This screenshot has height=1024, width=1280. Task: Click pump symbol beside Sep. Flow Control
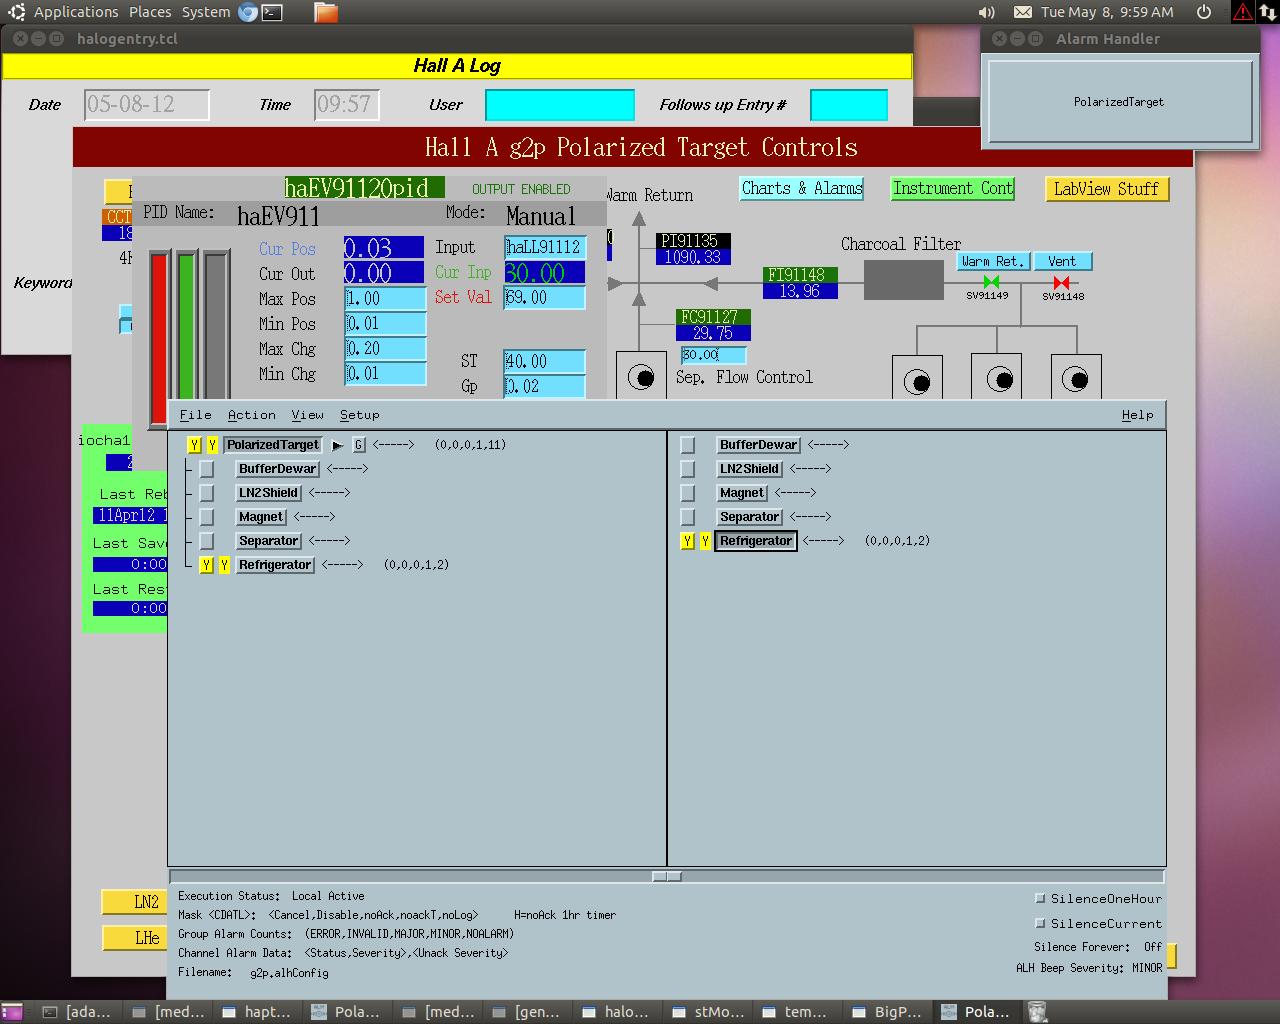coord(641,376)
